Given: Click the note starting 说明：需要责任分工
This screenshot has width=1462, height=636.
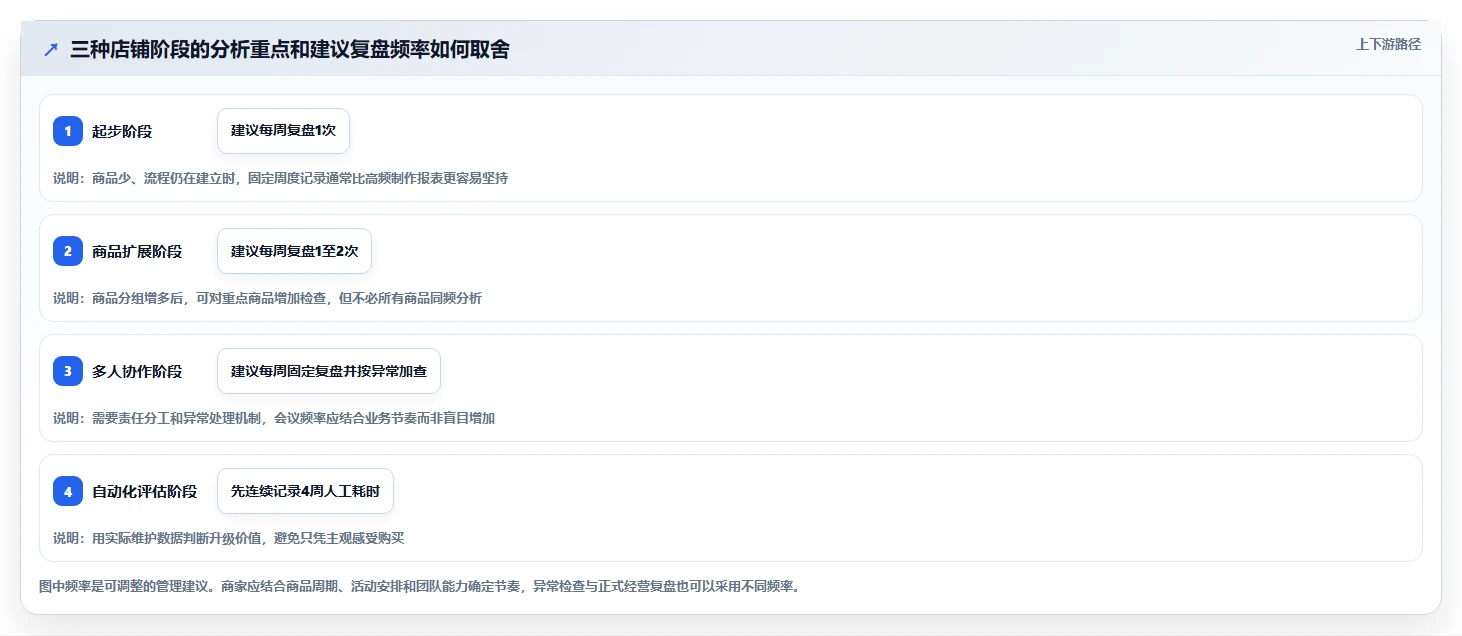Looking at the screenshot, I should (x=274, y=418).
